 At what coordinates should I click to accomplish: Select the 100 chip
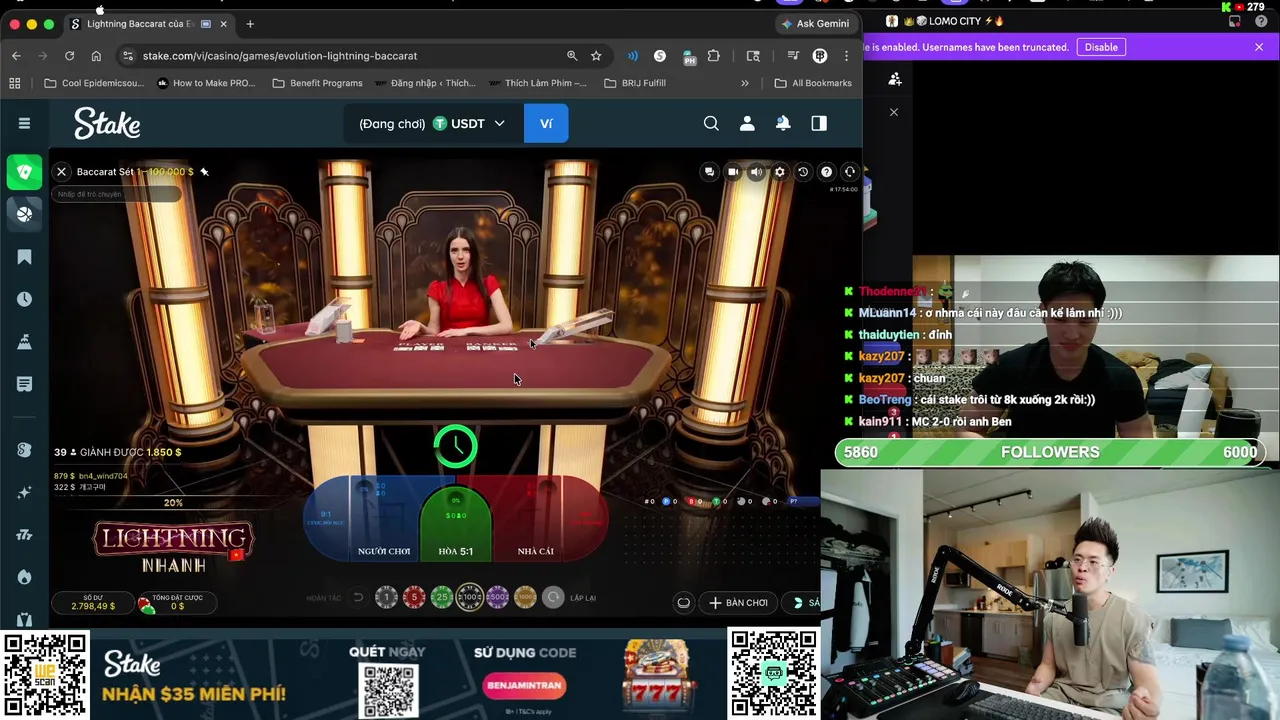(x=469, y=598)
